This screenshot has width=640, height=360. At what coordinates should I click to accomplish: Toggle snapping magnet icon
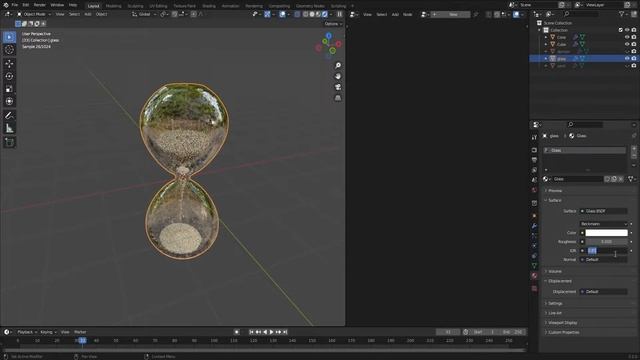pos(175,14)
